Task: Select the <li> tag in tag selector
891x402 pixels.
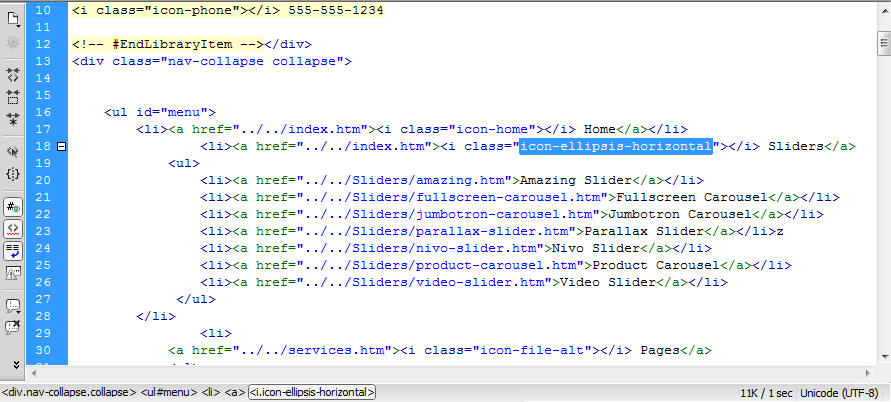Action: pyautogui.click(x=210, y=392)
